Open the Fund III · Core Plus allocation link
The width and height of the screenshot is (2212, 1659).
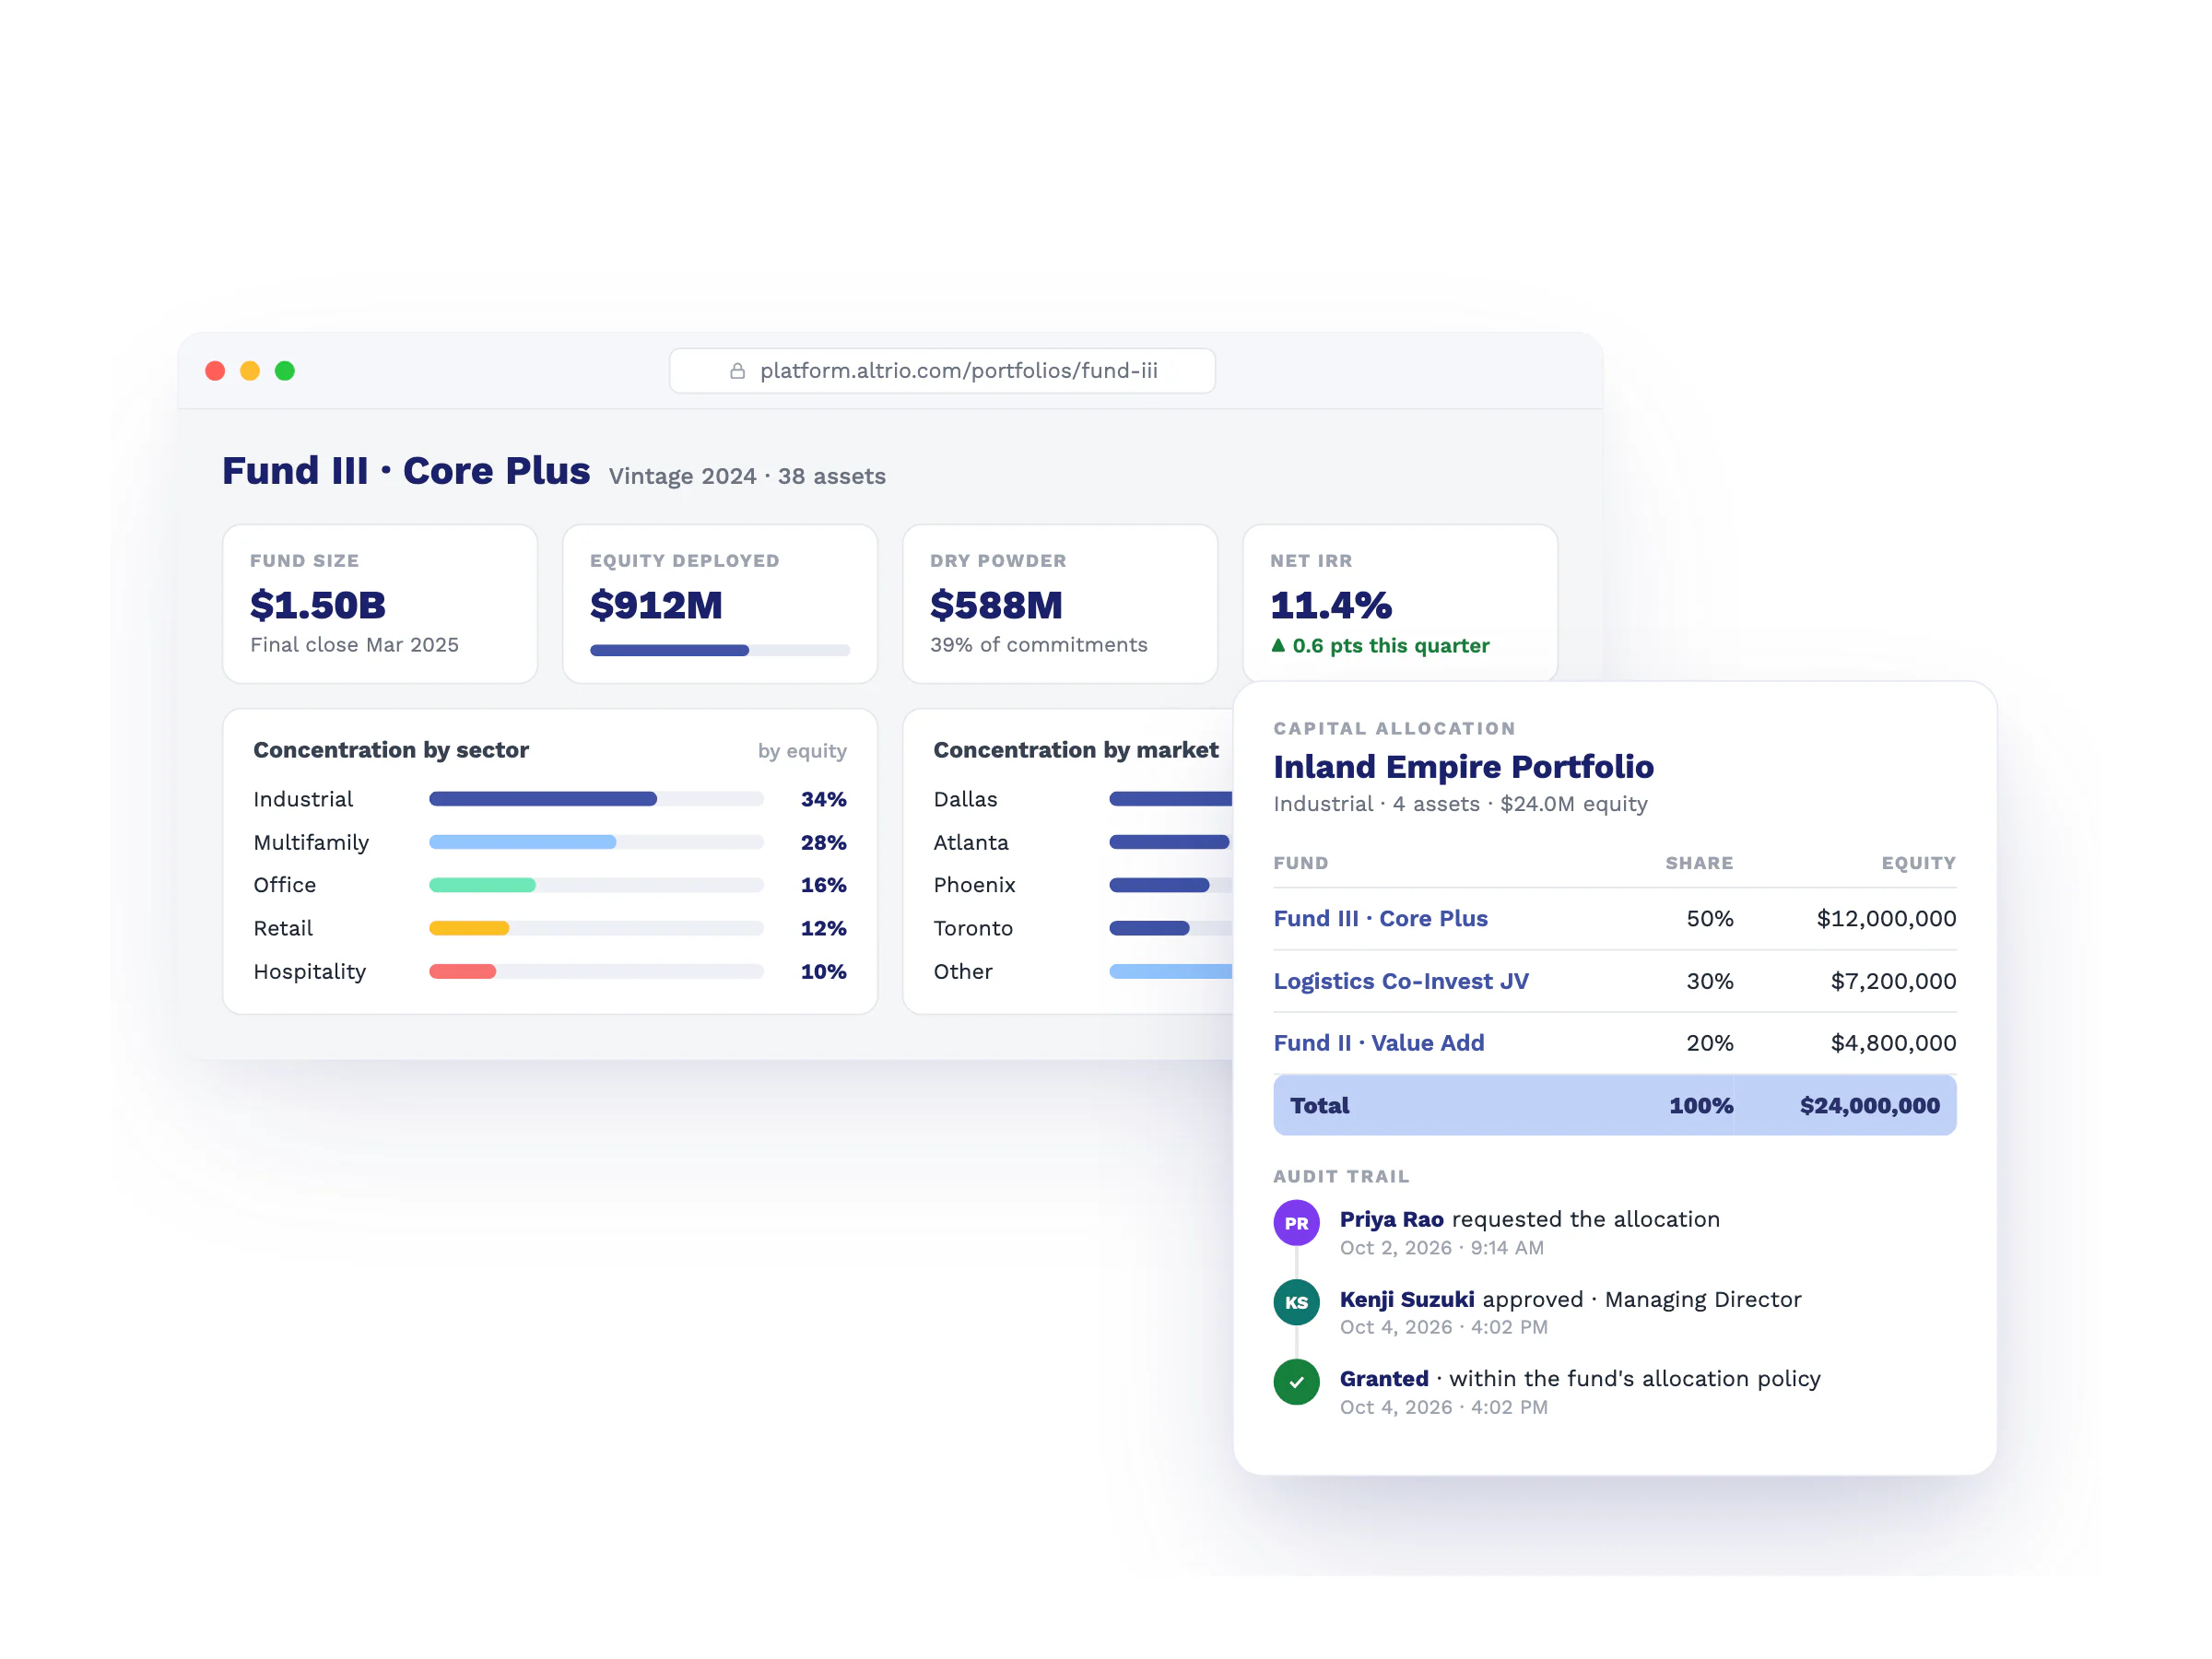1380,918
